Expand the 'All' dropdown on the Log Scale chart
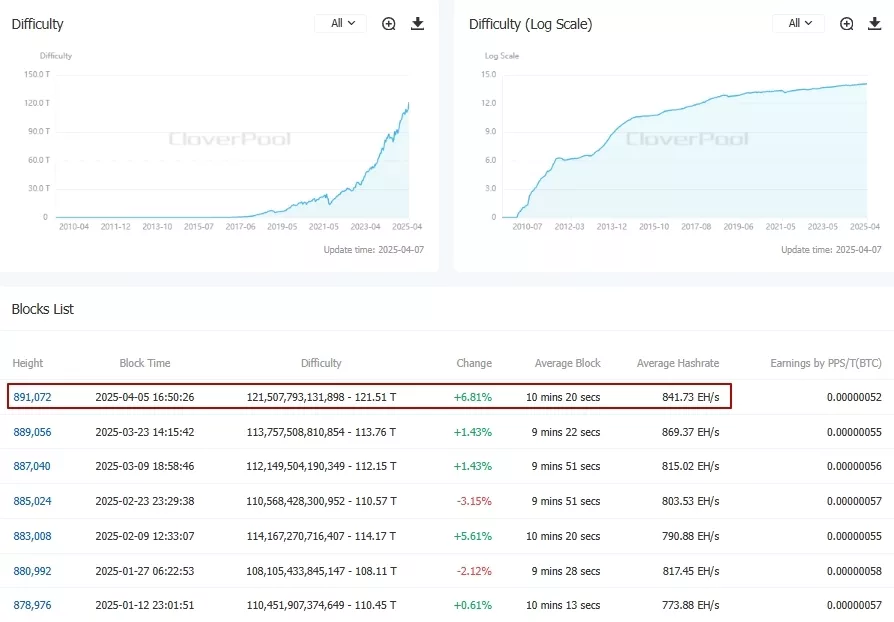 click(x=799, y=23)
